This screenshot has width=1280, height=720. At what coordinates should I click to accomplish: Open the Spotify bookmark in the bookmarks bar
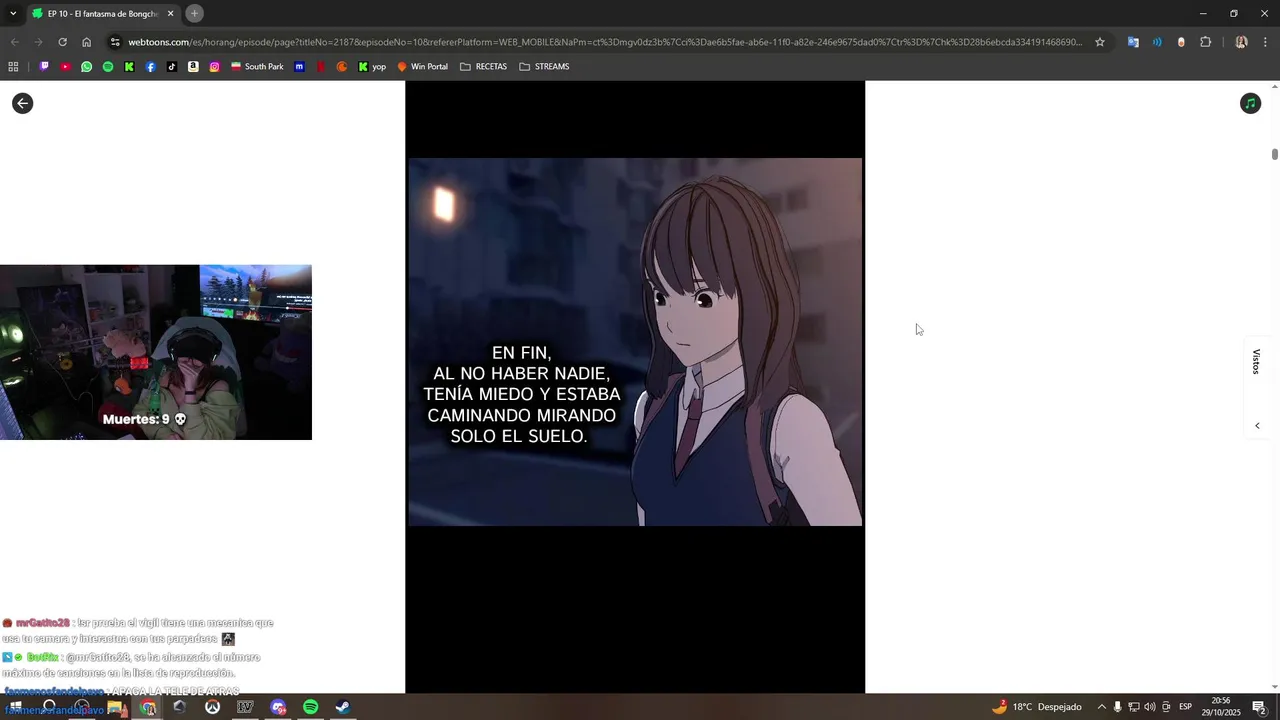pyautogui.click(x=108, y=67)
